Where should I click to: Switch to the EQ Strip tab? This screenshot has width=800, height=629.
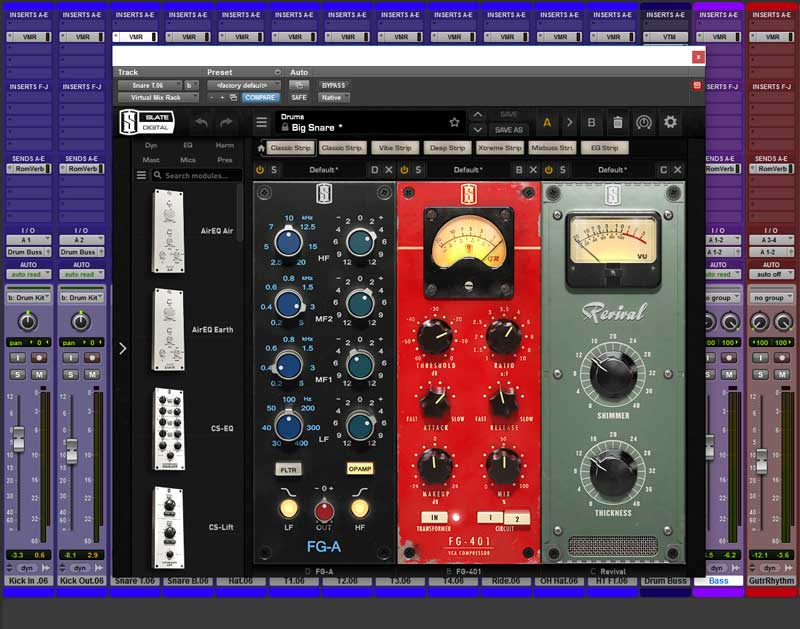[605, 148]
